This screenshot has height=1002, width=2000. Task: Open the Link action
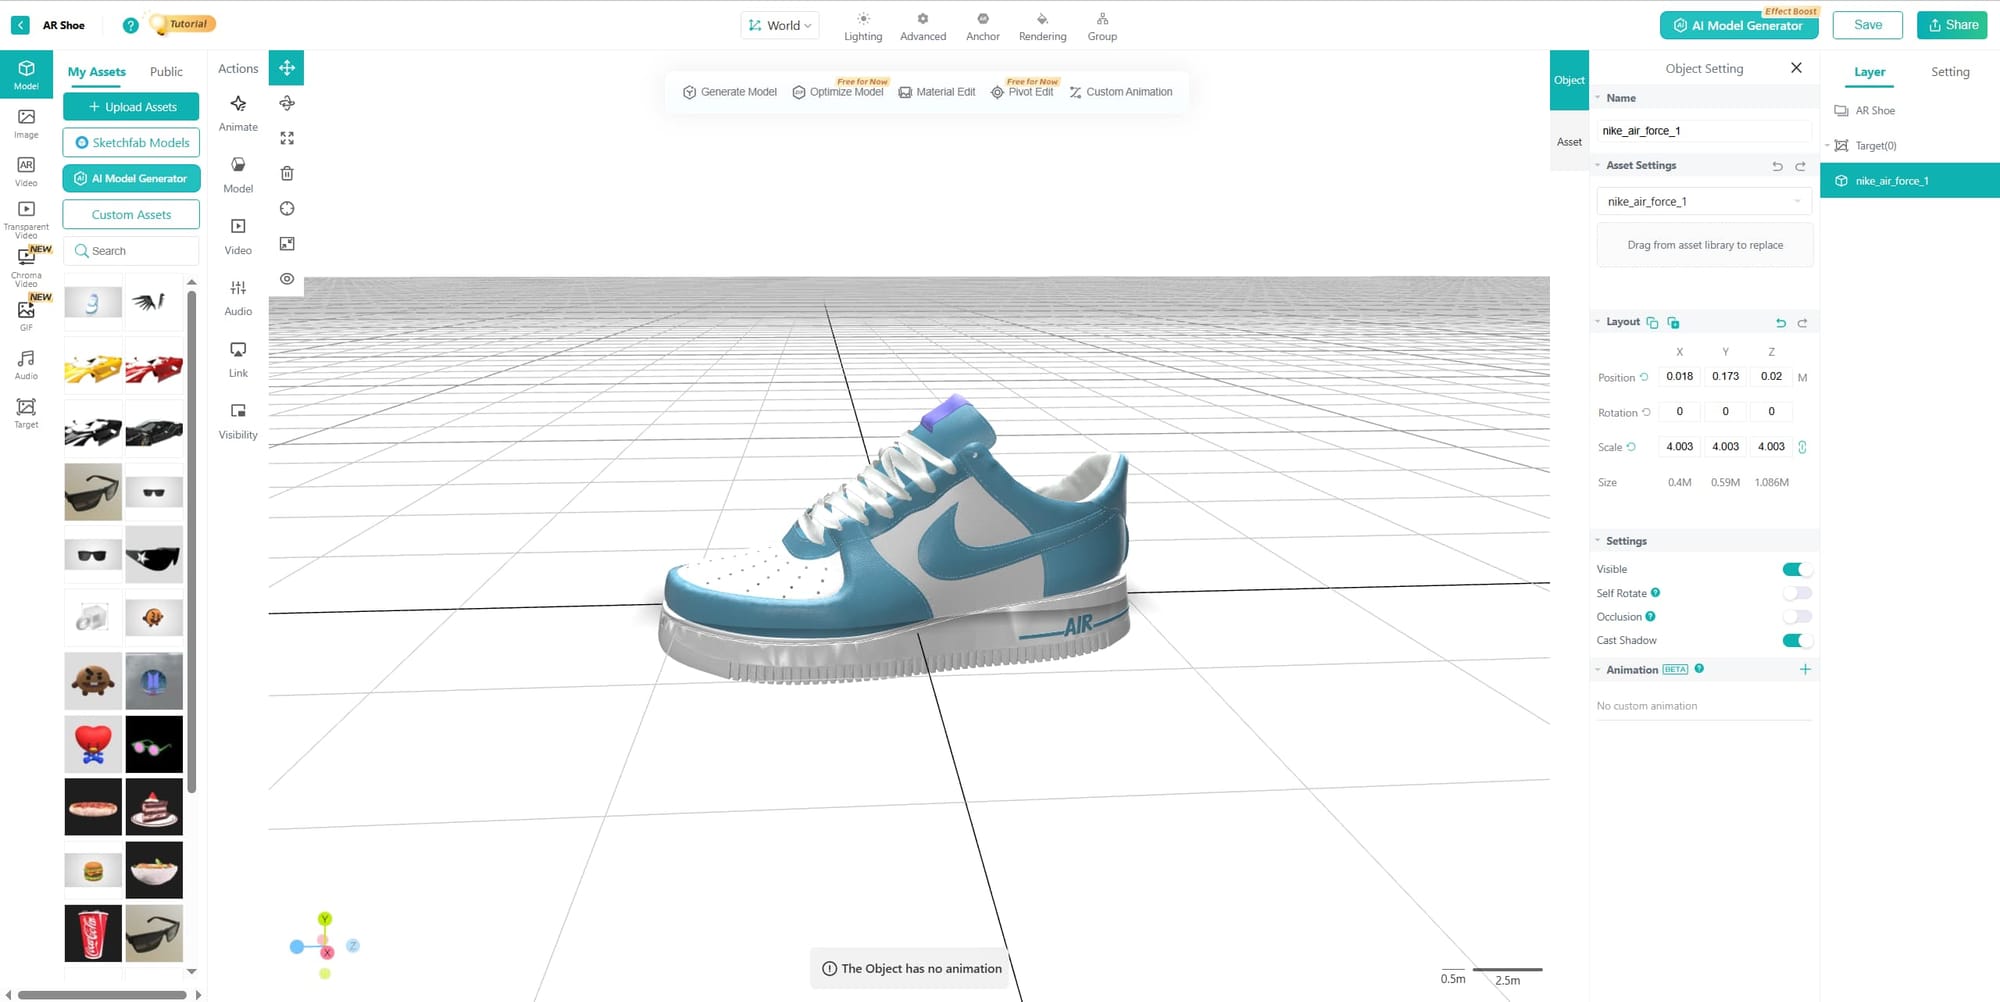pos(238,360)
